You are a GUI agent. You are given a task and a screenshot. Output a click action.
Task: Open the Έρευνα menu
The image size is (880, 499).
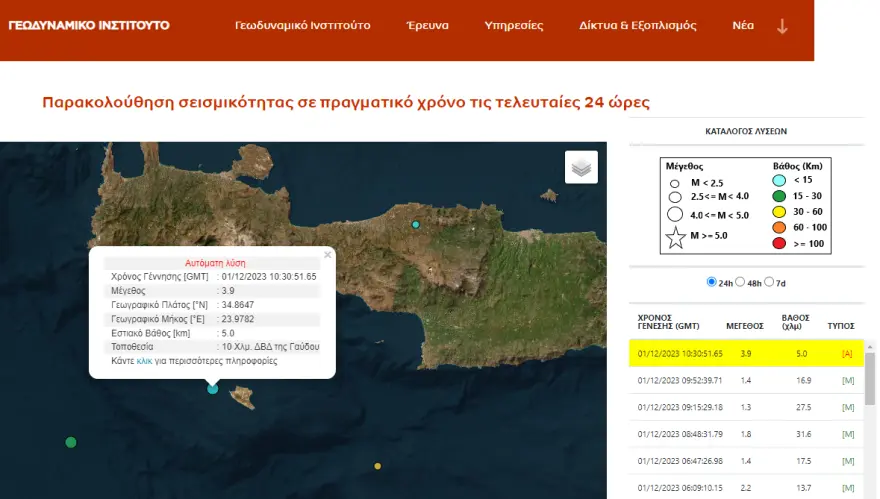[427, 25]
